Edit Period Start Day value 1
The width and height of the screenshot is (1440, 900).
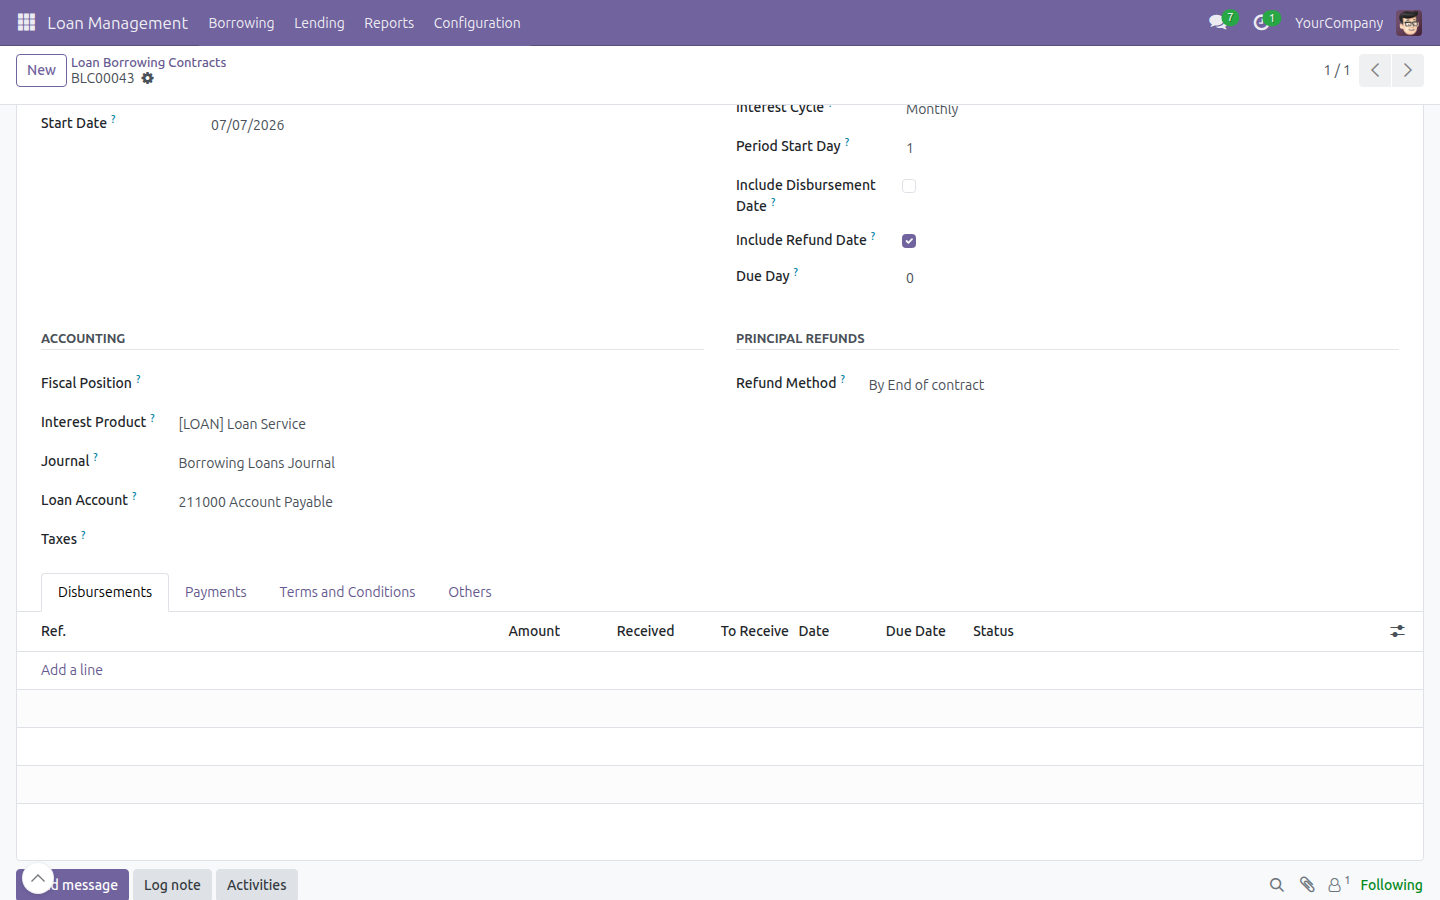(x=1150, y=148)
